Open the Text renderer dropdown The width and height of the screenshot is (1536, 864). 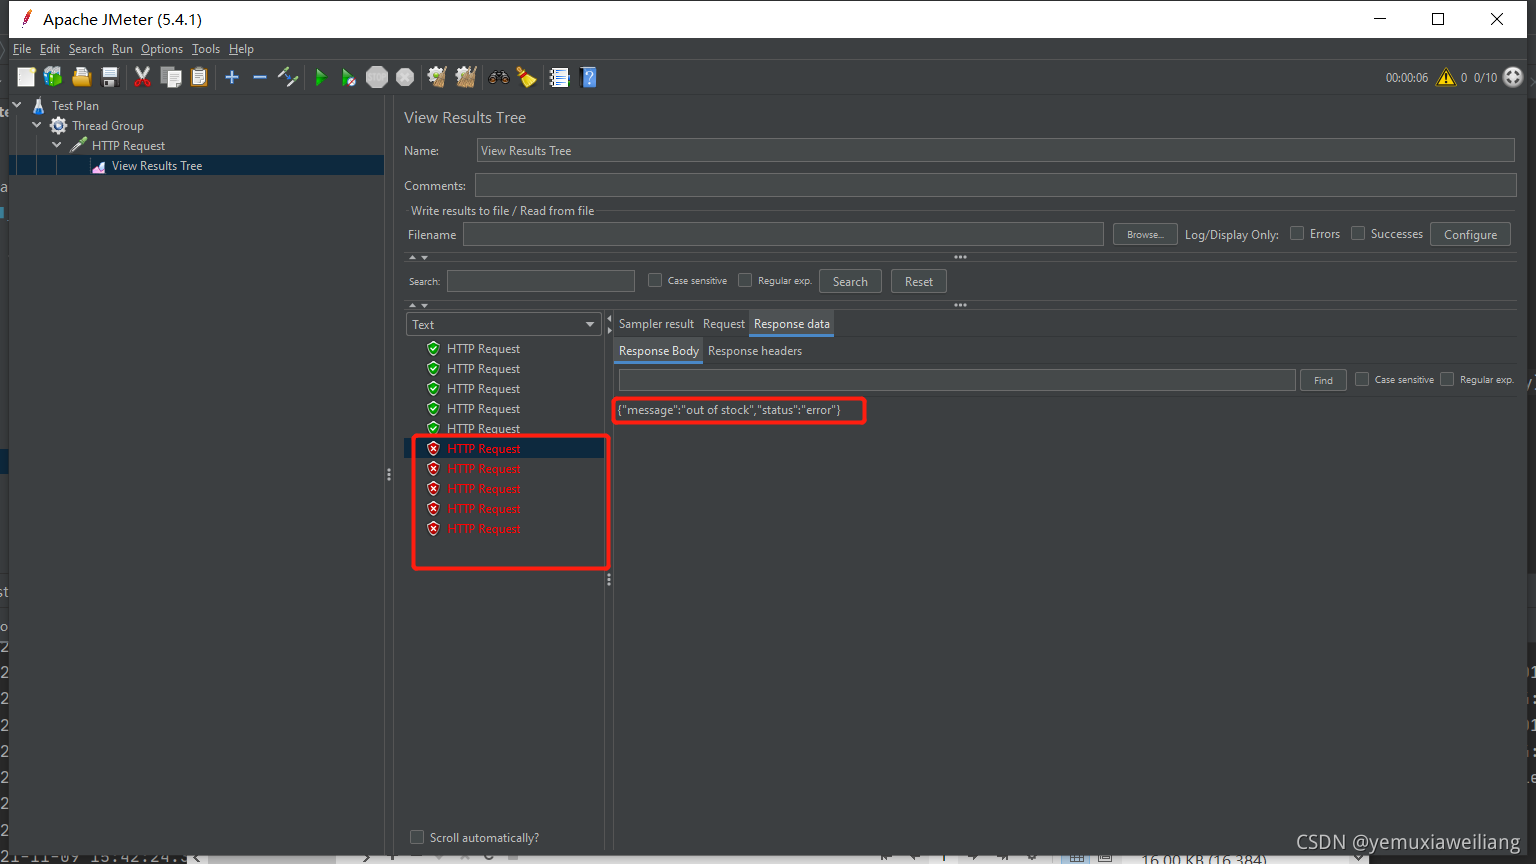(x=503, y=324)
